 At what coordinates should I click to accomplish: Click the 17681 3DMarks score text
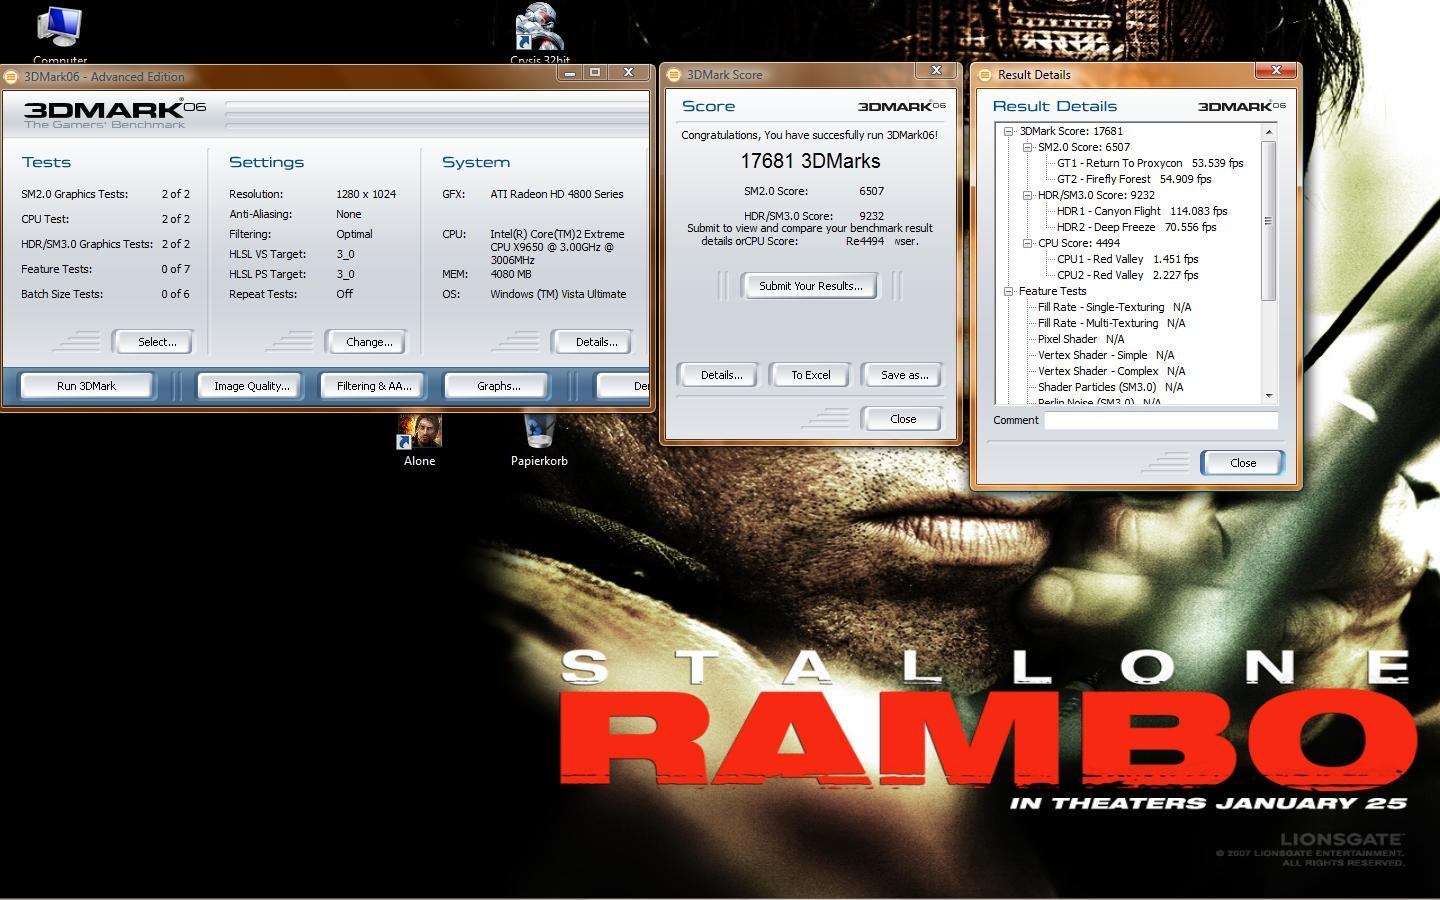pos(810,162)
